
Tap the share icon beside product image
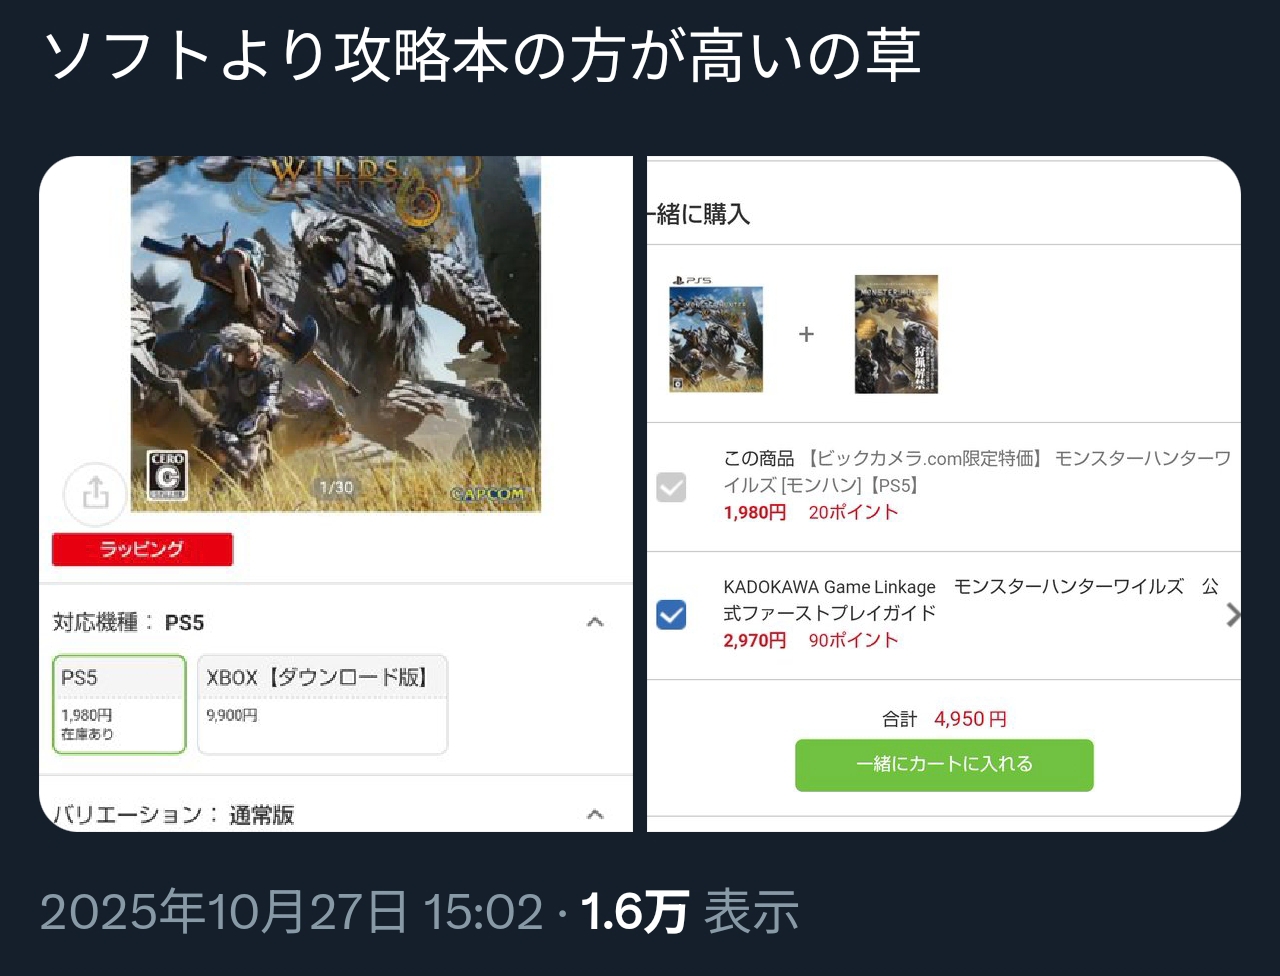click(95, 493)
